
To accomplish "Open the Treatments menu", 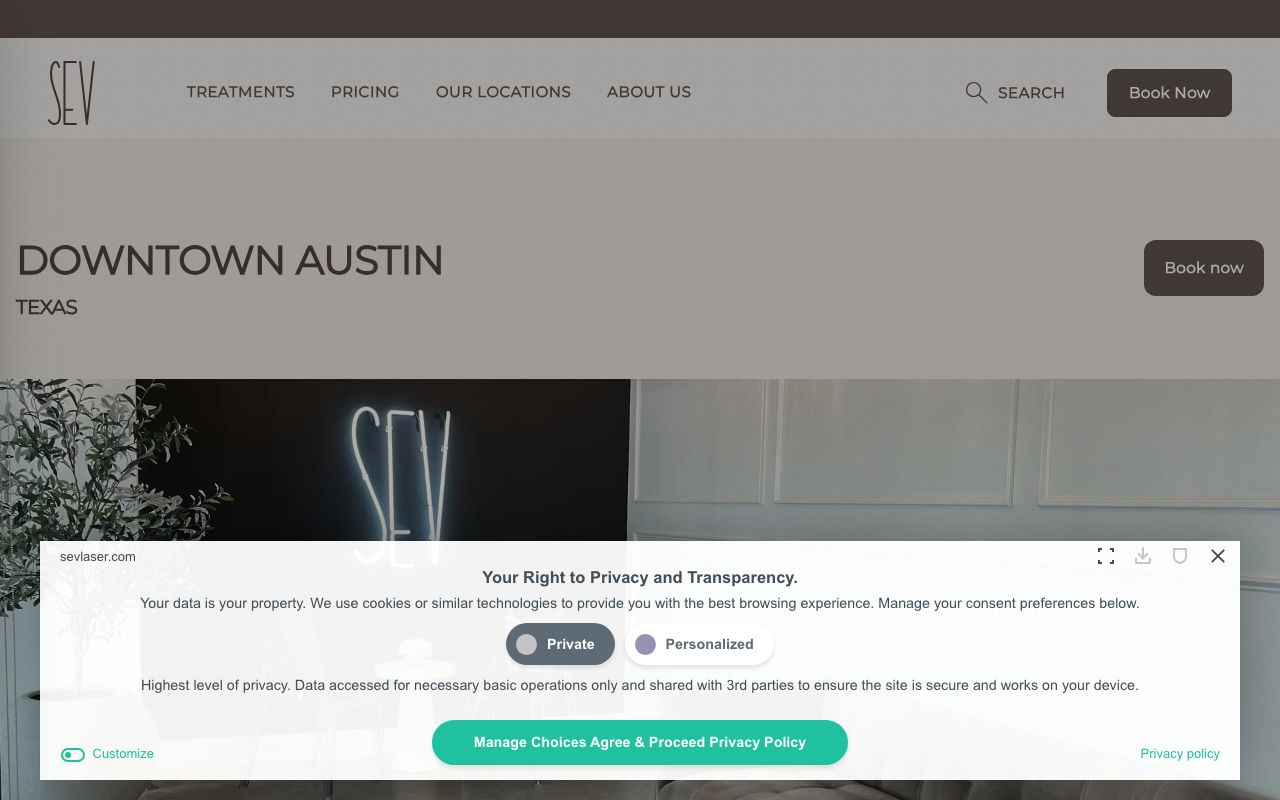I will (x=240, y=92).
